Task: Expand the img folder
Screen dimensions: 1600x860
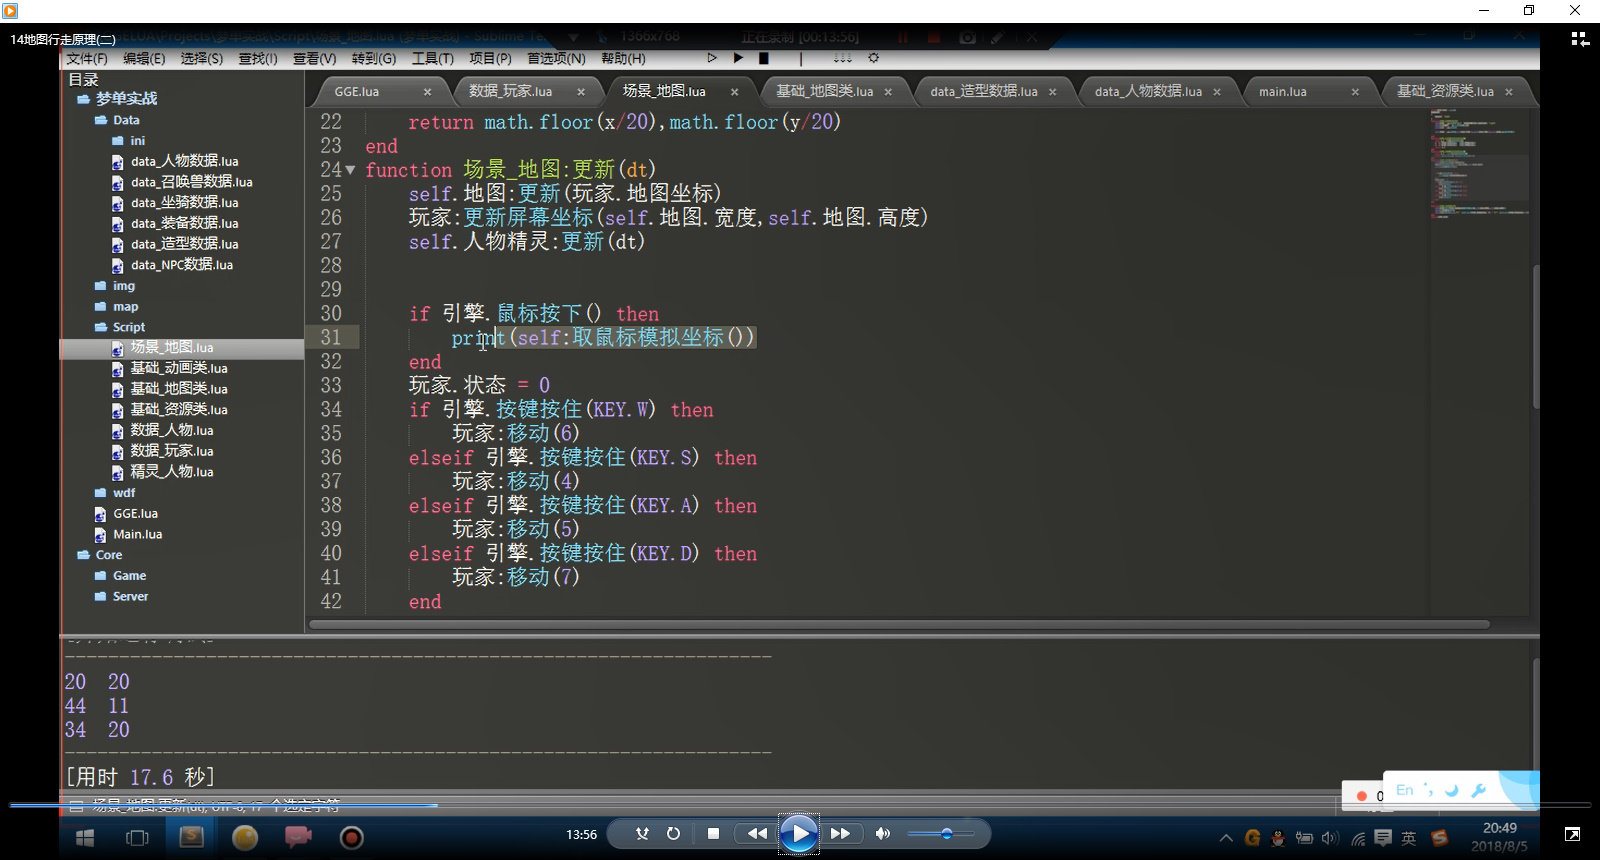Action: [x=101, y=286]
